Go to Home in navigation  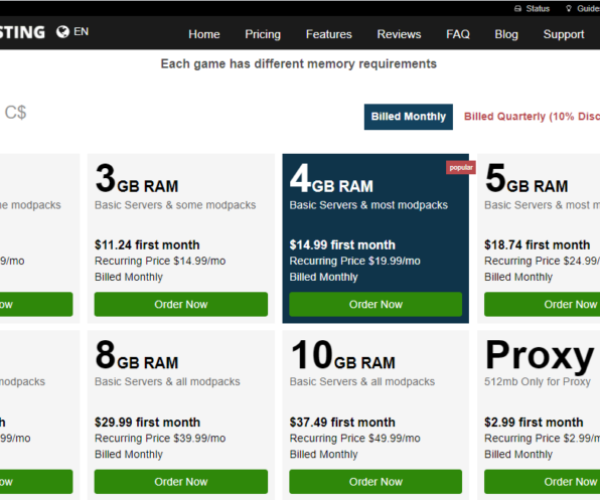(204, 34)
